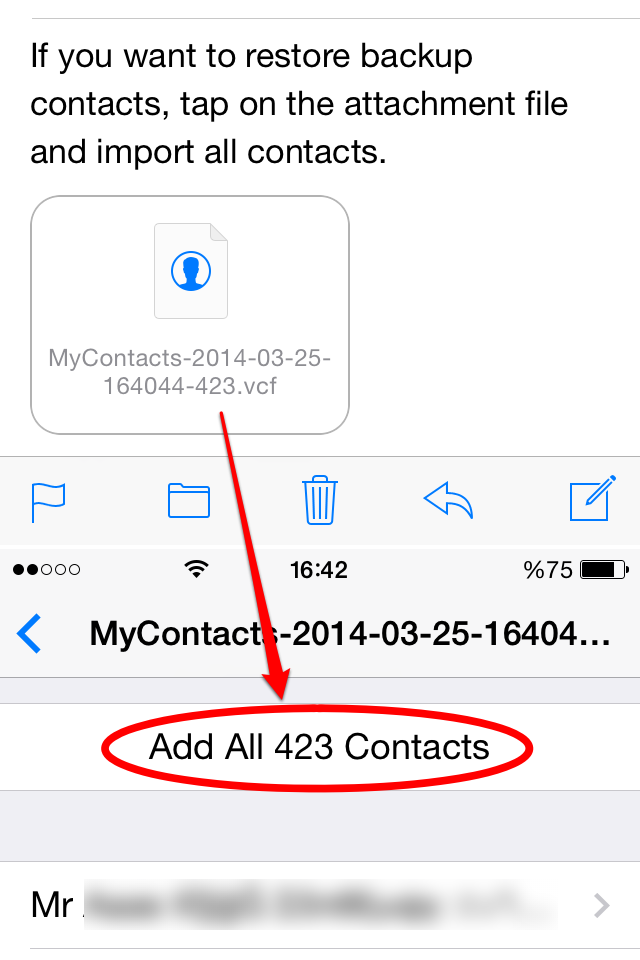This screenshot has width=640, height=960.
Task: Tap the blurred contact name text
Action: 320,905
